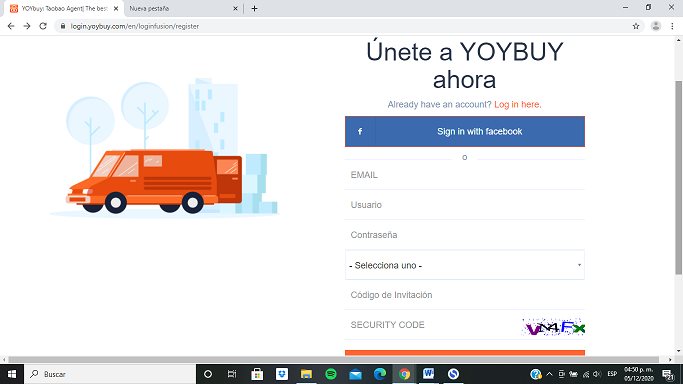Click the Código de Invitación field

(465, 295)
